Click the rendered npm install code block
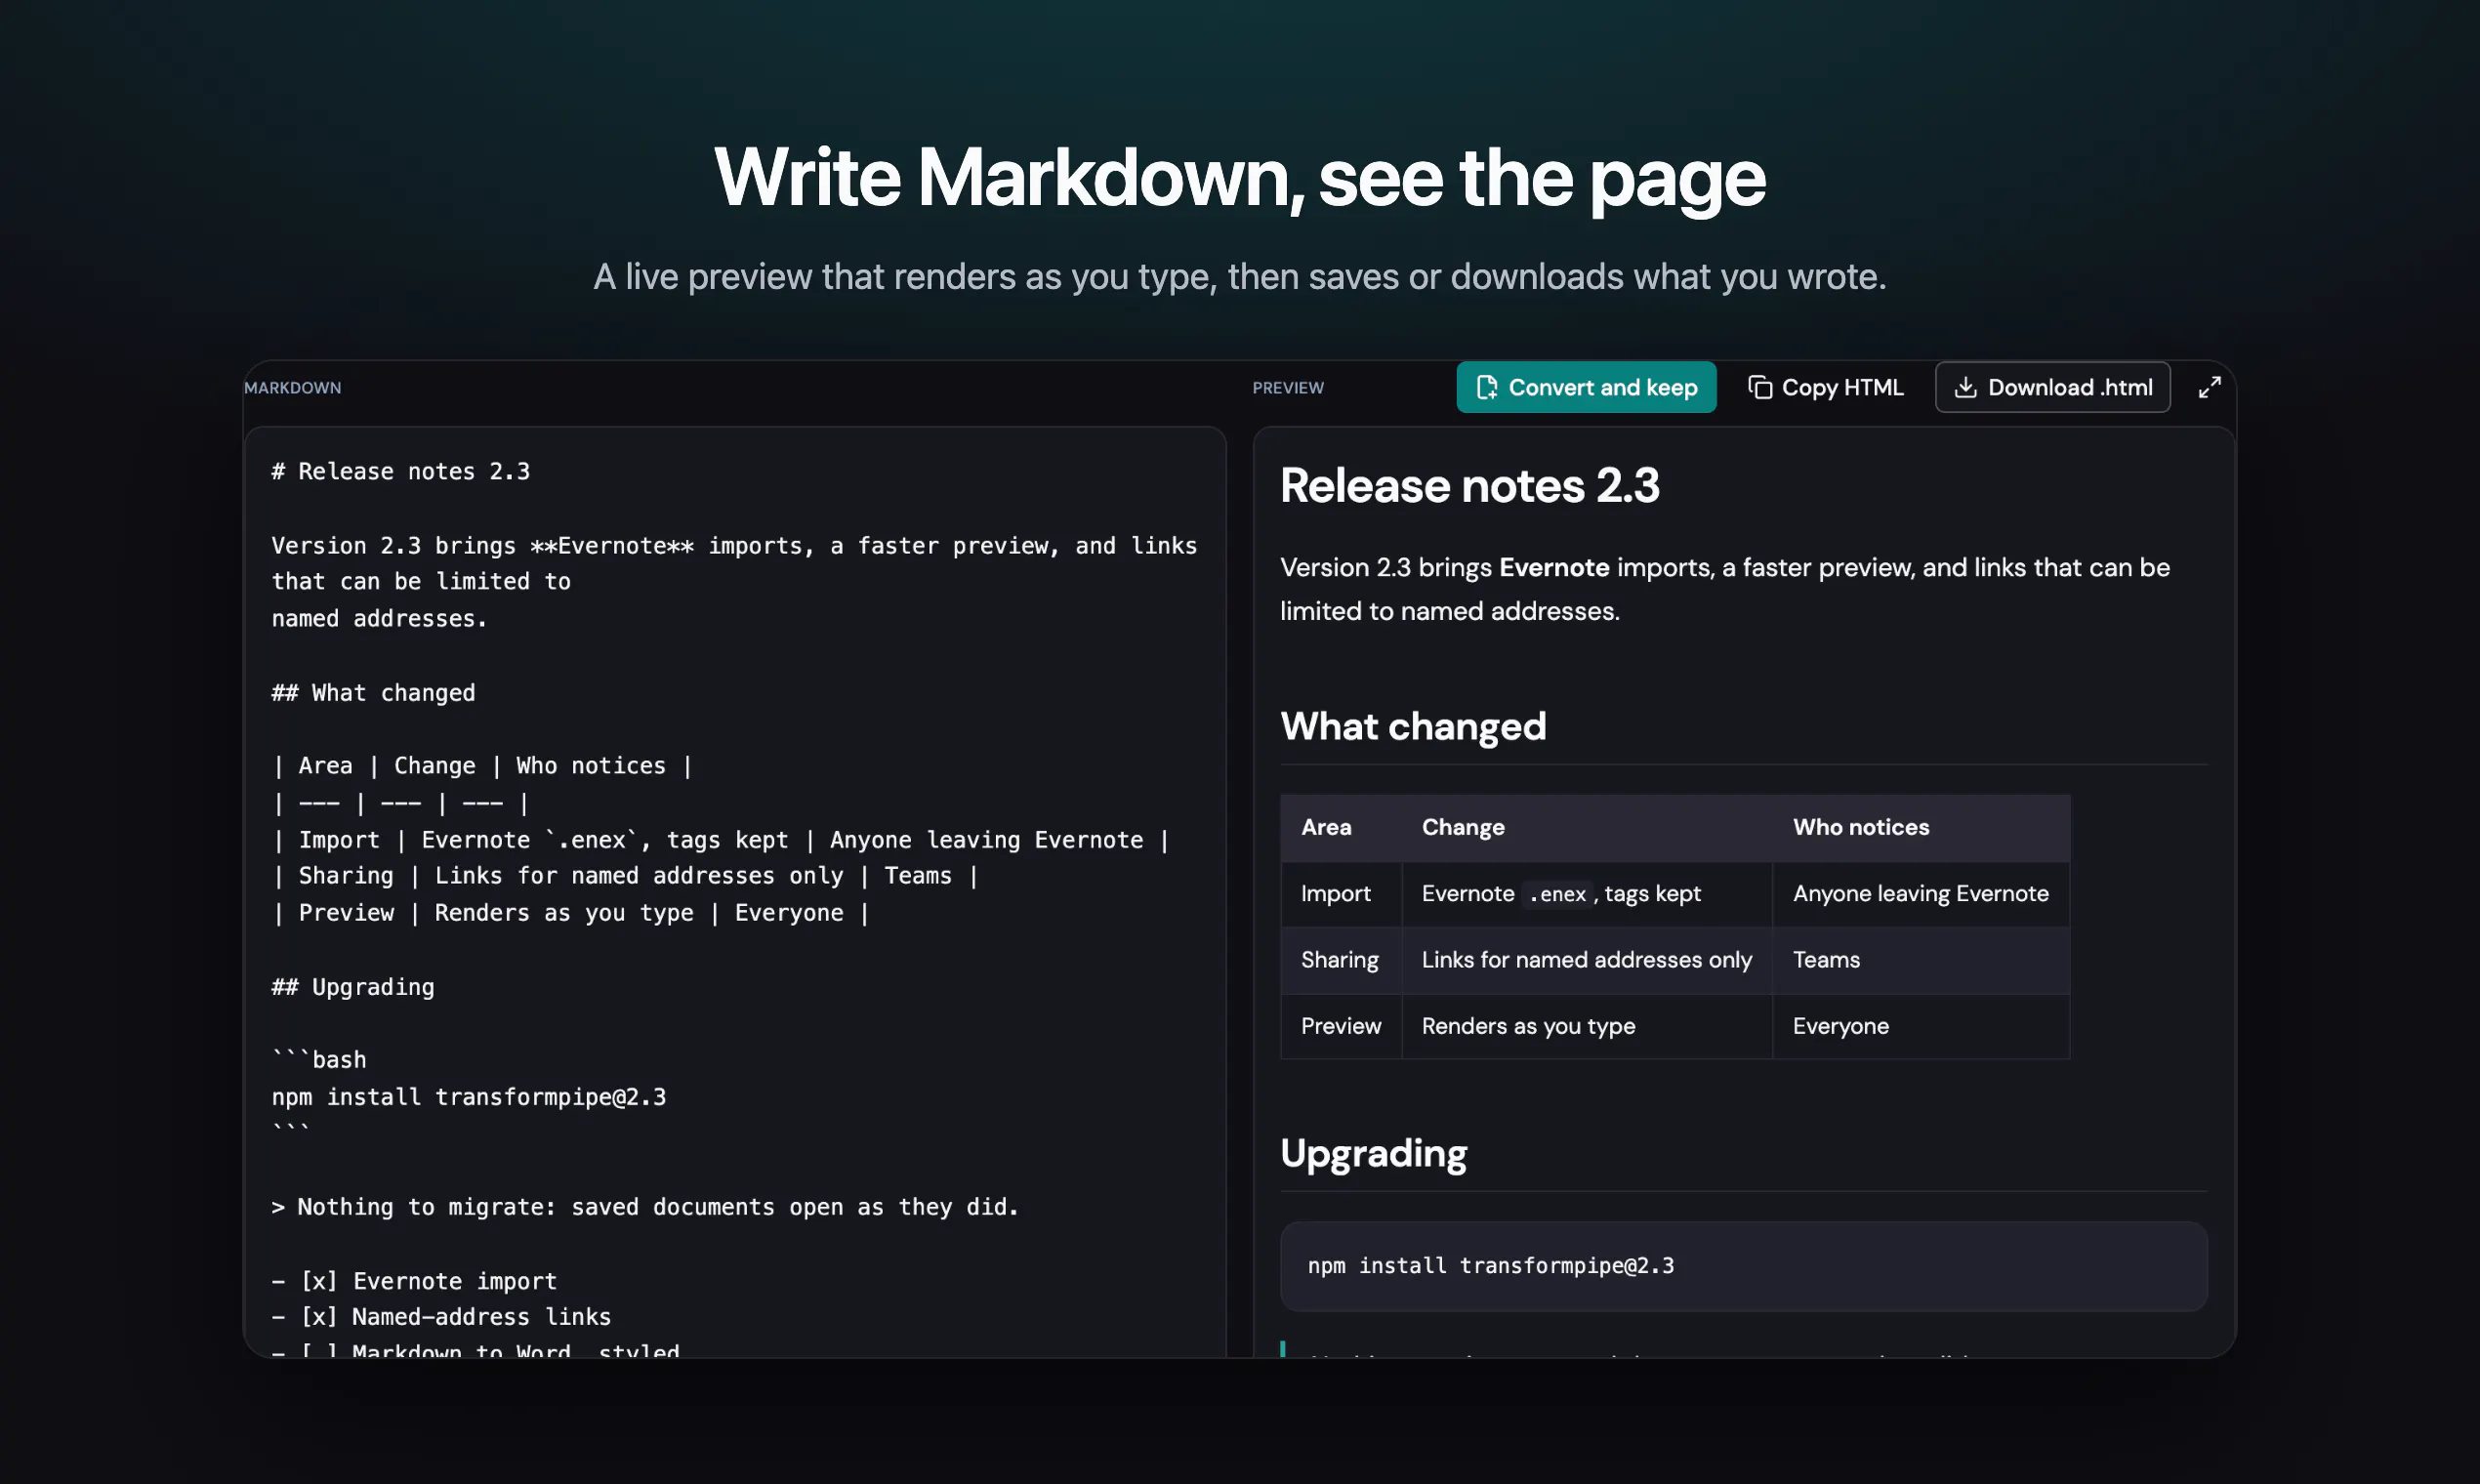2480x1484 pixels. pyautogui.click(x=1743, y=1266)
